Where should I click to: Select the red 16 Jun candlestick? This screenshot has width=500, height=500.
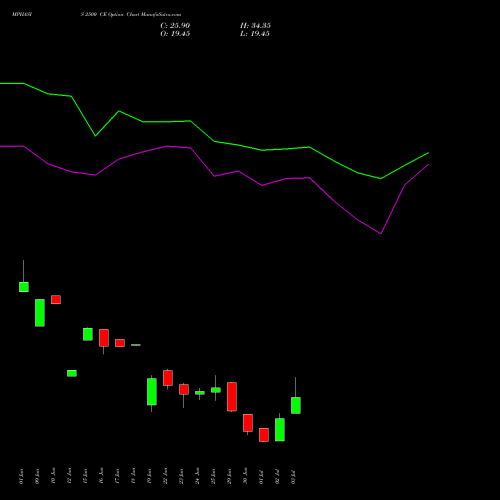click(104, 338)
